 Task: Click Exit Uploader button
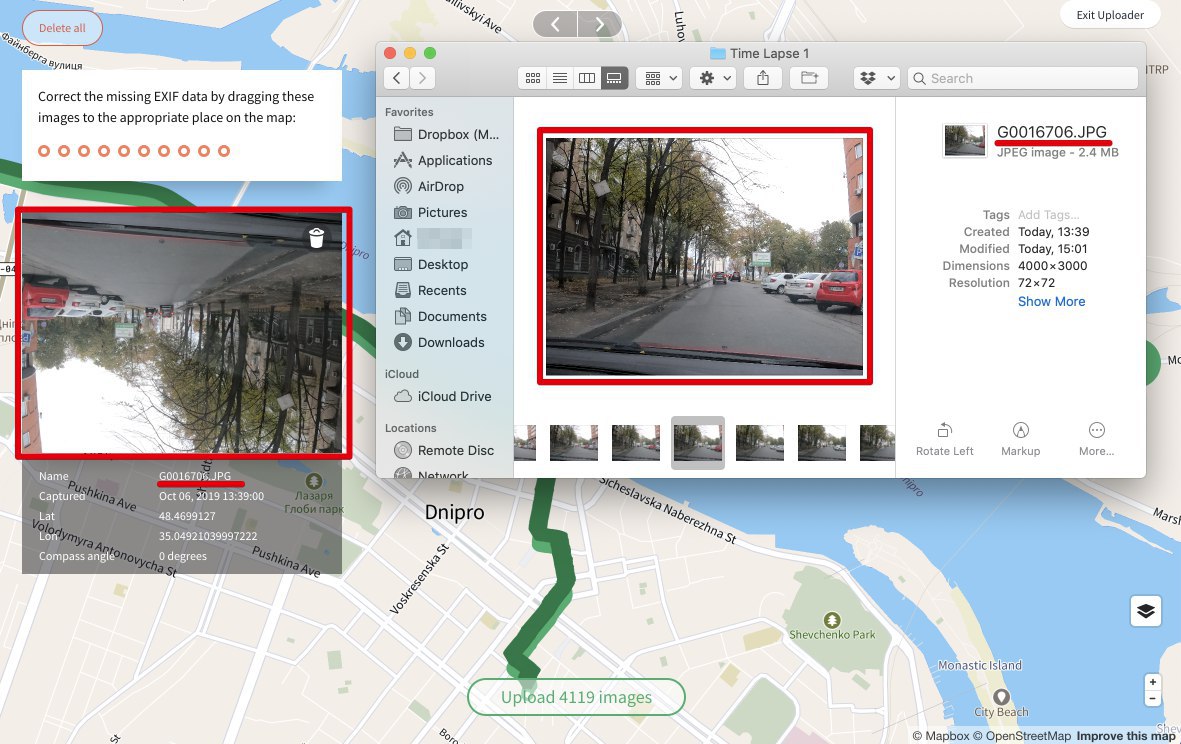click(1109, 15)
